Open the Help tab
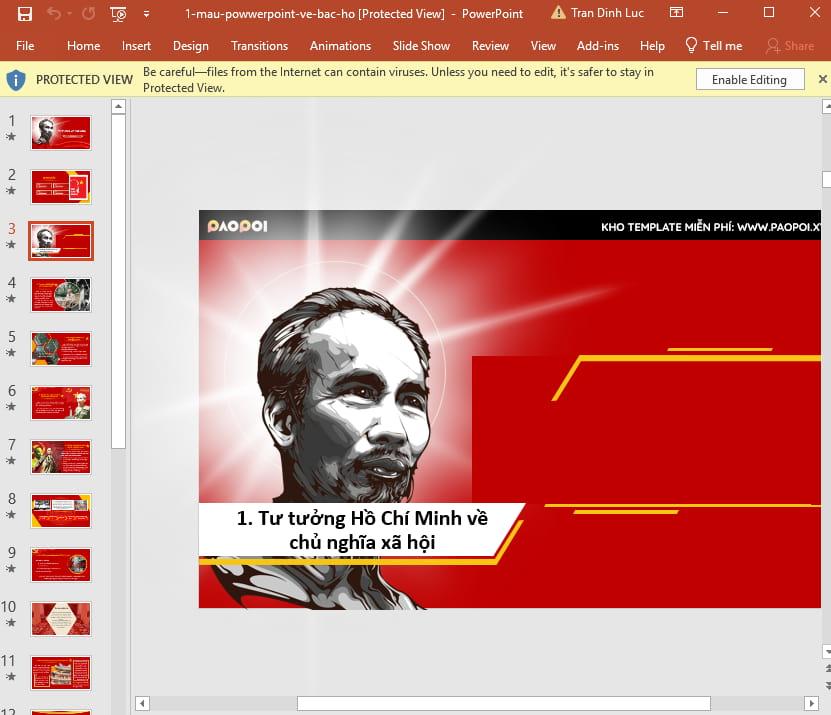The width and height of the screenshot is (831, 715). click(x=652, y=46)
